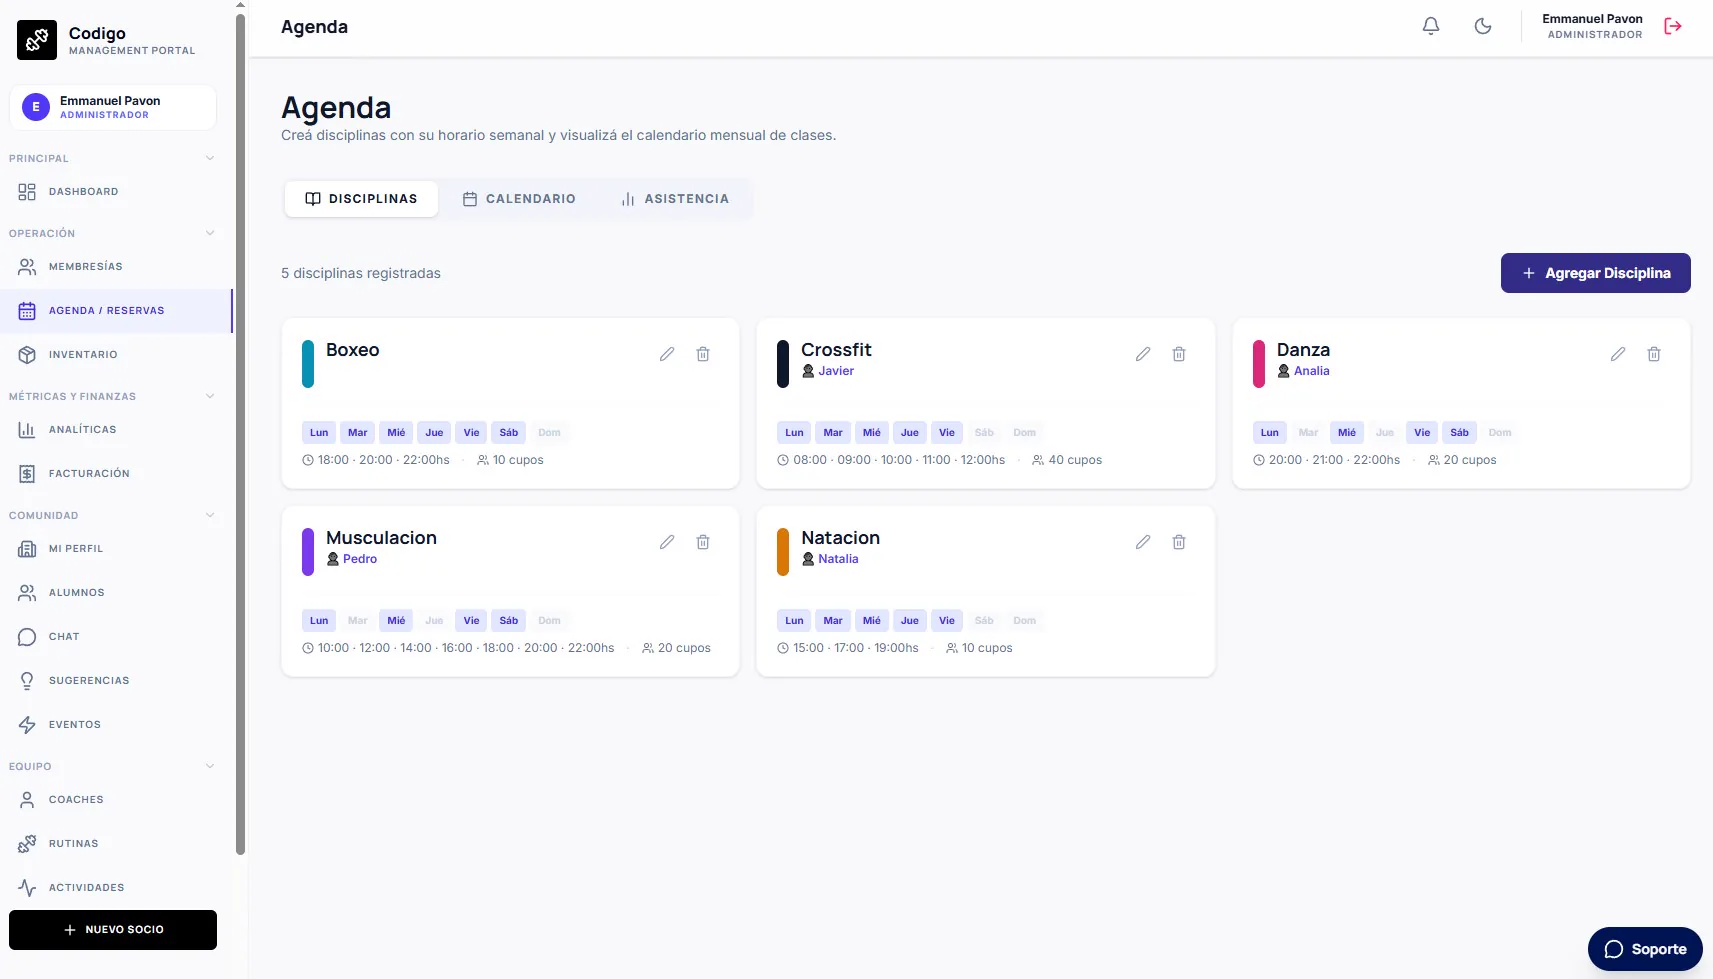Click the trash icon on the Musculacion card
1713x979 pixels.
703,542
